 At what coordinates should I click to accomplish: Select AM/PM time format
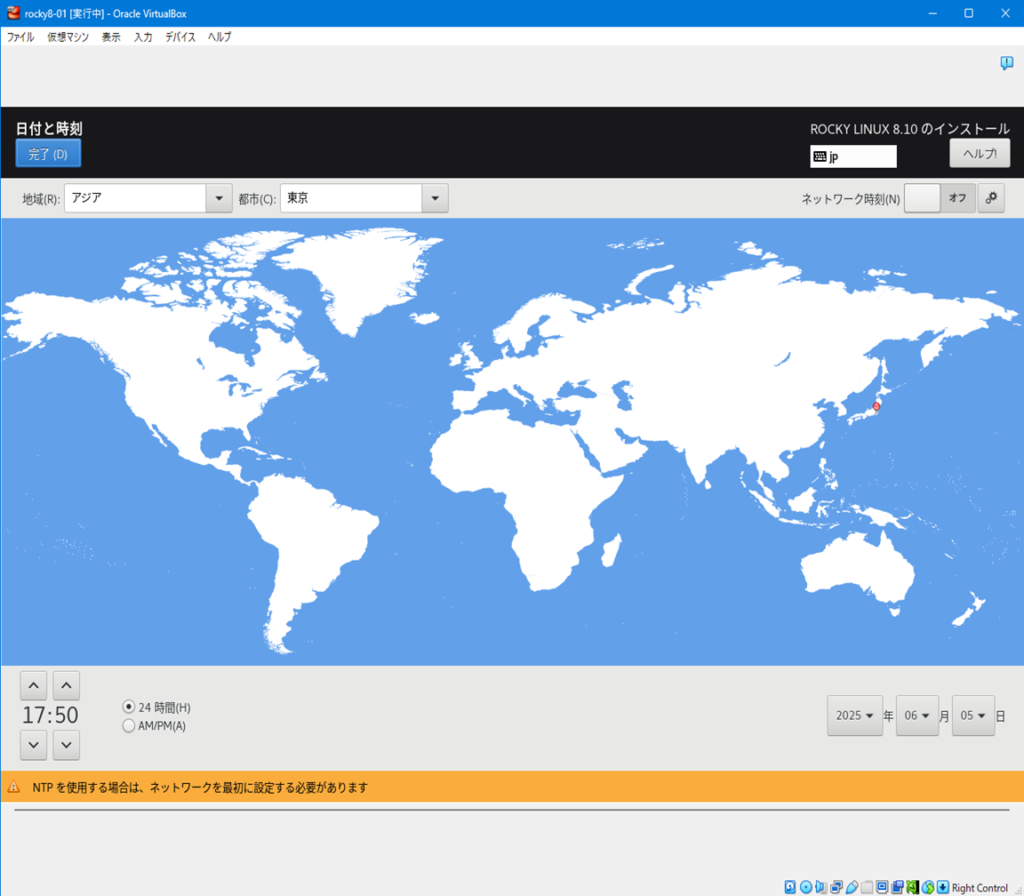pos(154,726)
